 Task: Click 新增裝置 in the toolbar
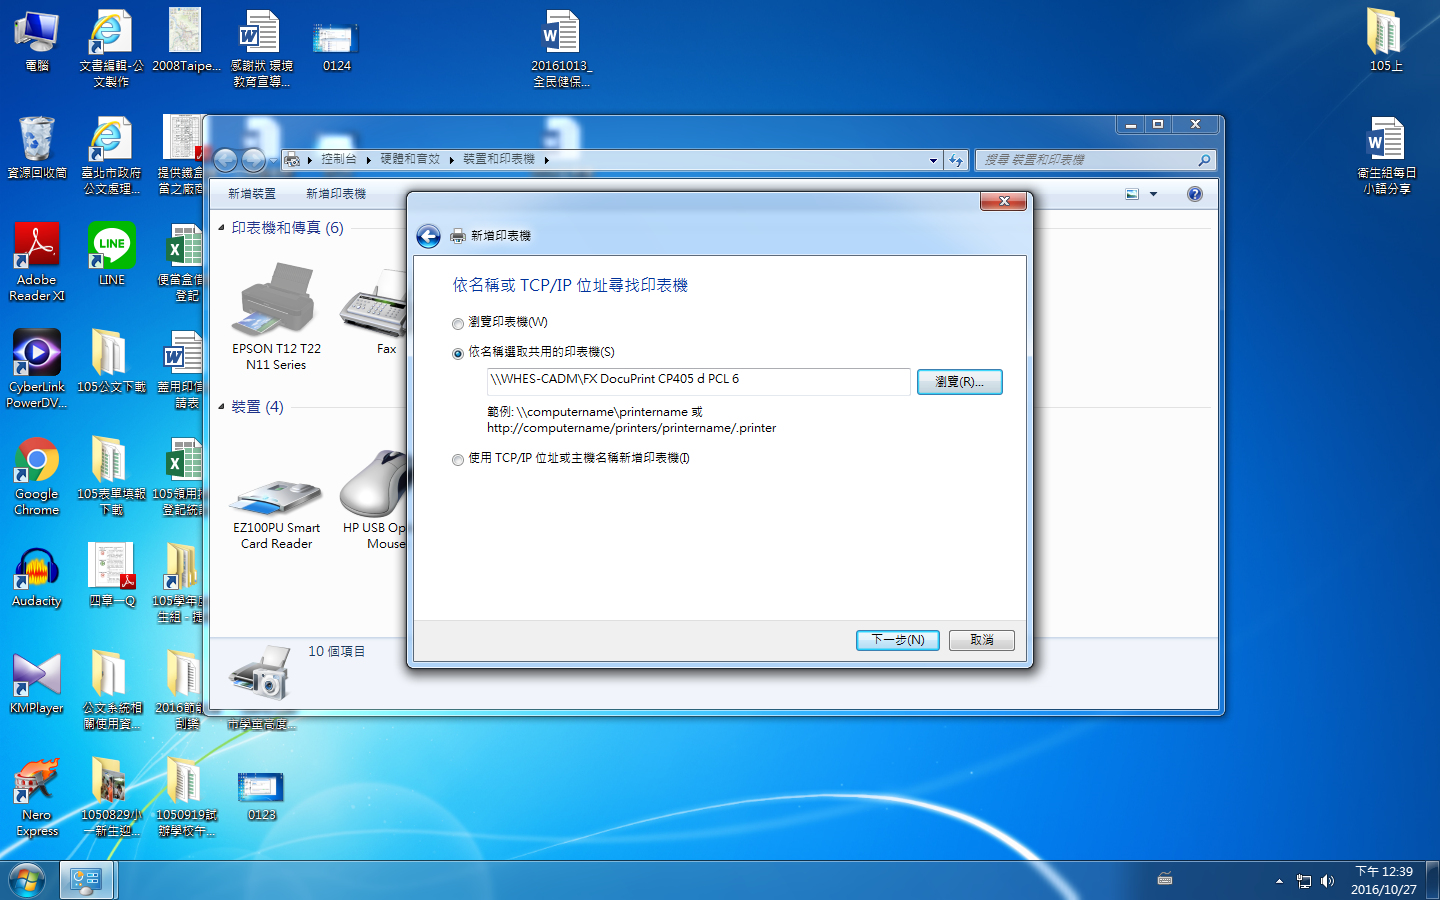click(252, 194)
